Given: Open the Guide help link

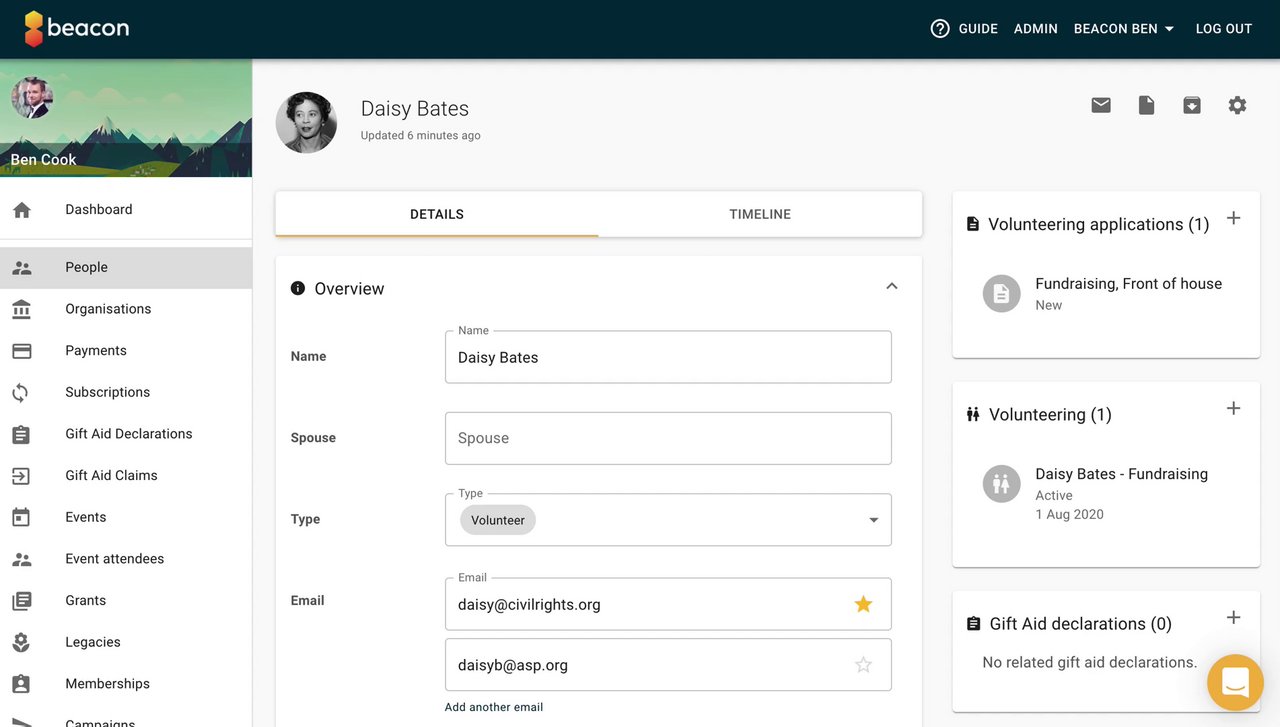Looking at the screenshot, I should click(964, 29).
